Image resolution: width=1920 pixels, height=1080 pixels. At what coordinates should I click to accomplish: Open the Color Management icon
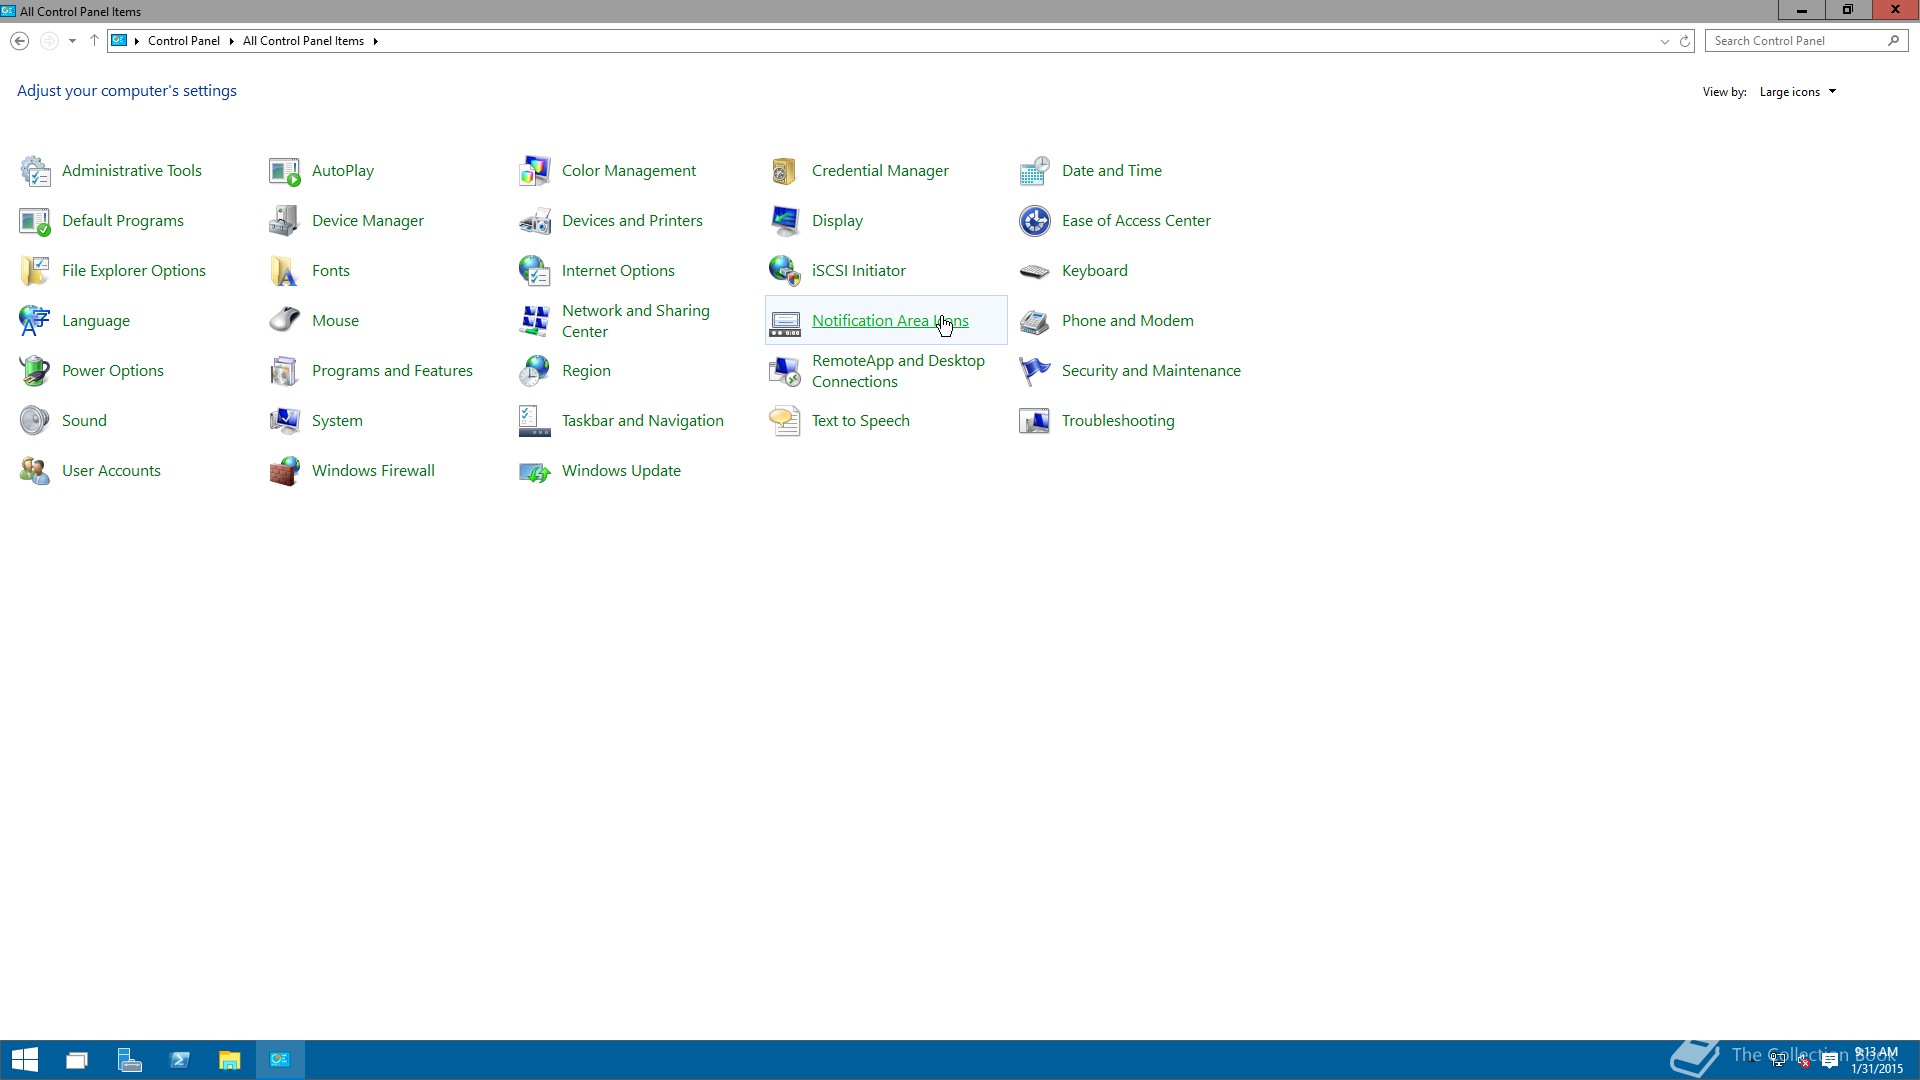click(535, 171)
